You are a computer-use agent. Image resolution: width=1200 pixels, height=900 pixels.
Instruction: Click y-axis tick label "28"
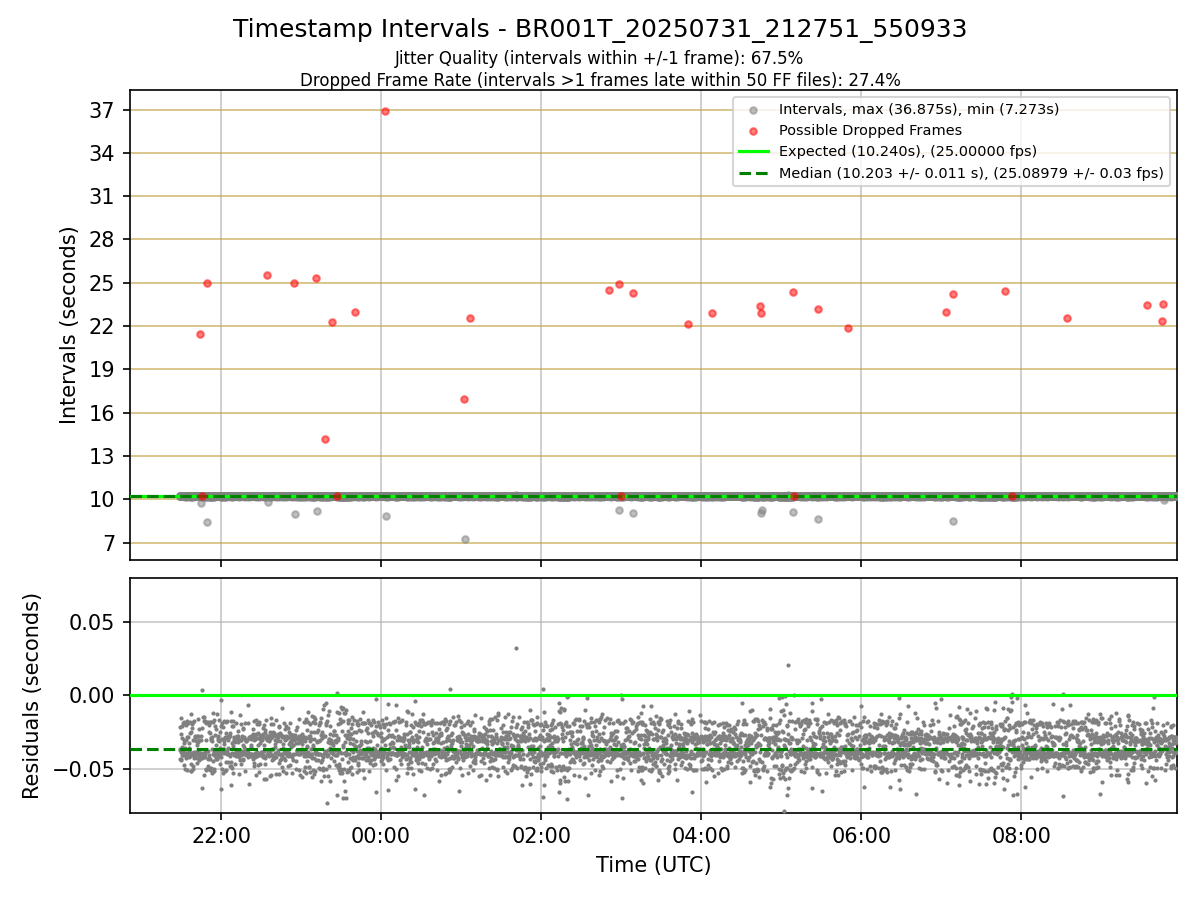click(x=103, y=240)
